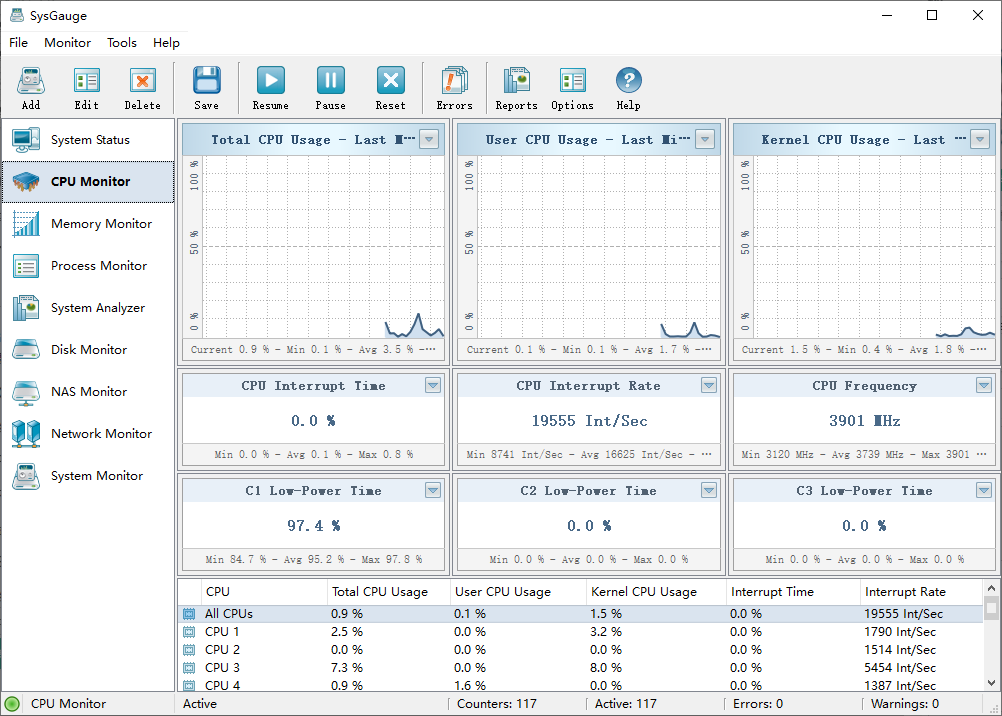Switch to Network Monitor in sidebar

click(x=101, y=434)
